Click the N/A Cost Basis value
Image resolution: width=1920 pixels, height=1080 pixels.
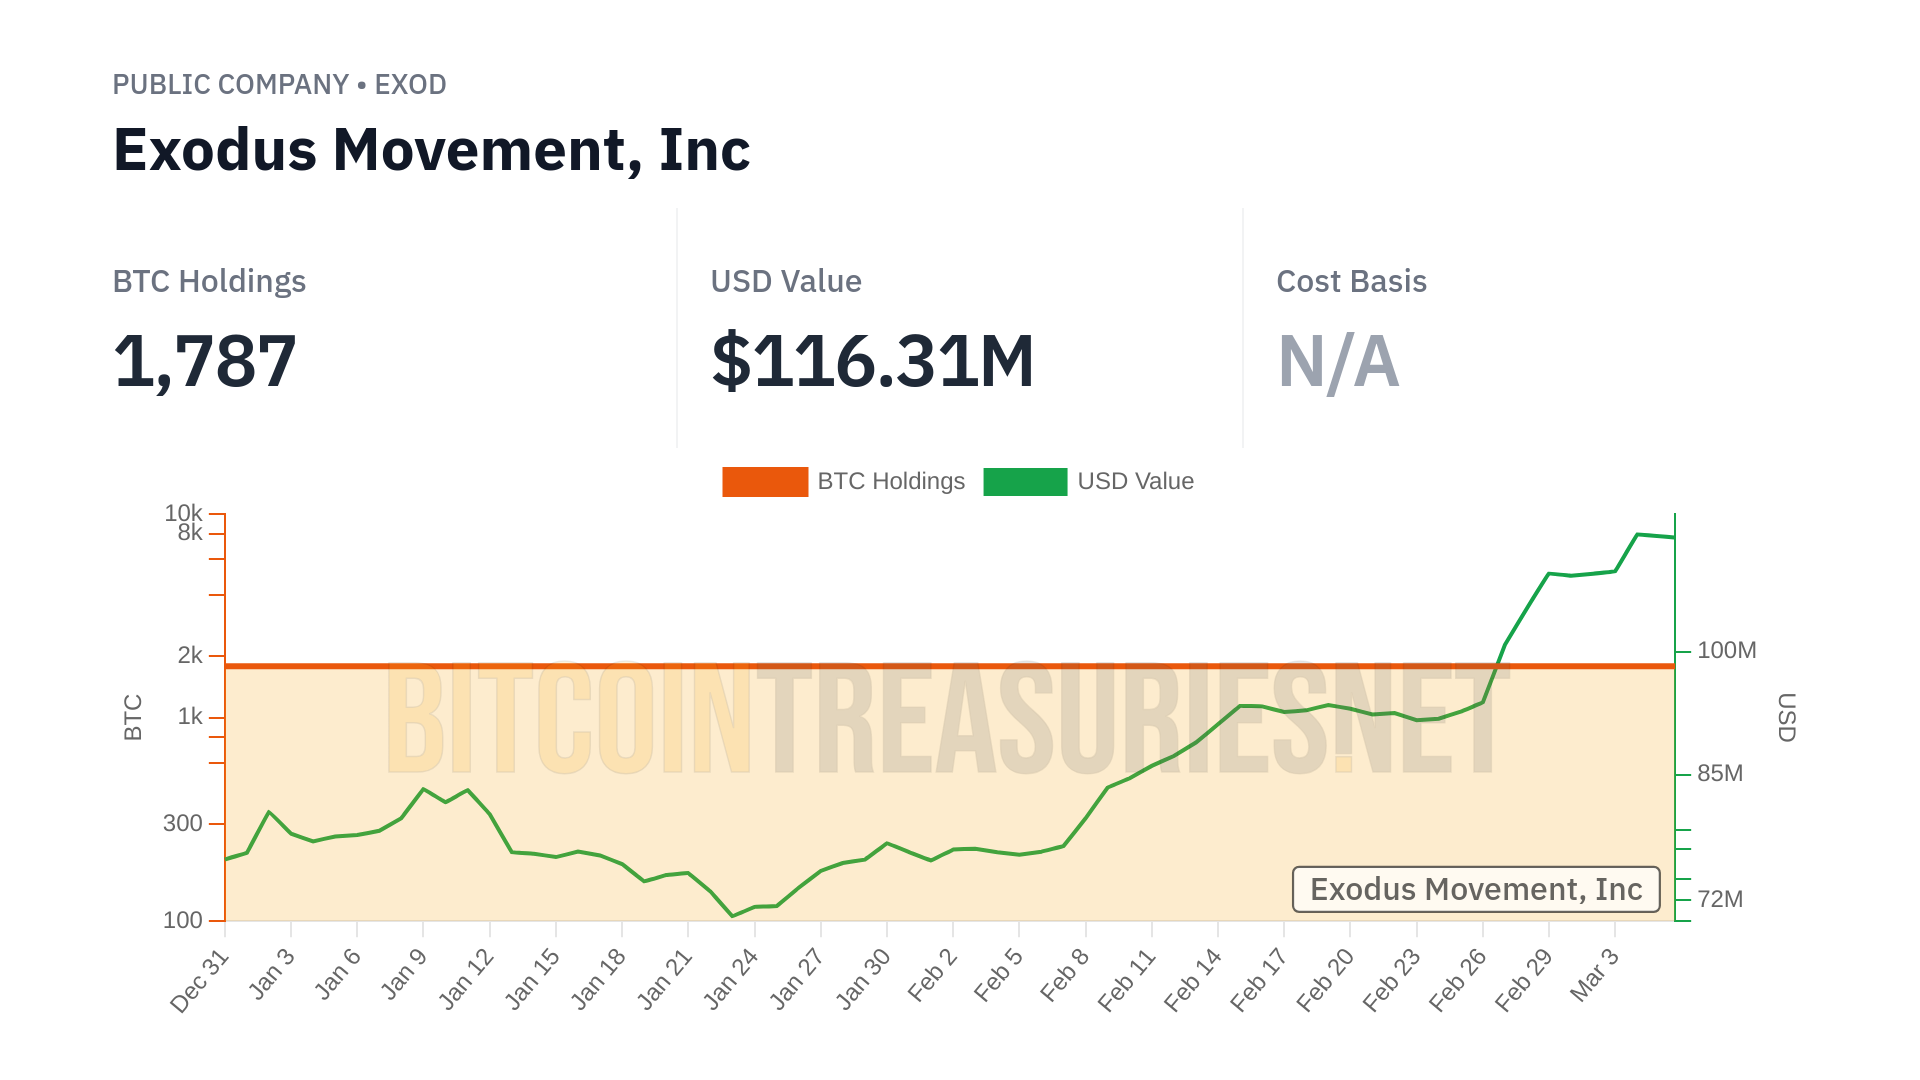1338,361
